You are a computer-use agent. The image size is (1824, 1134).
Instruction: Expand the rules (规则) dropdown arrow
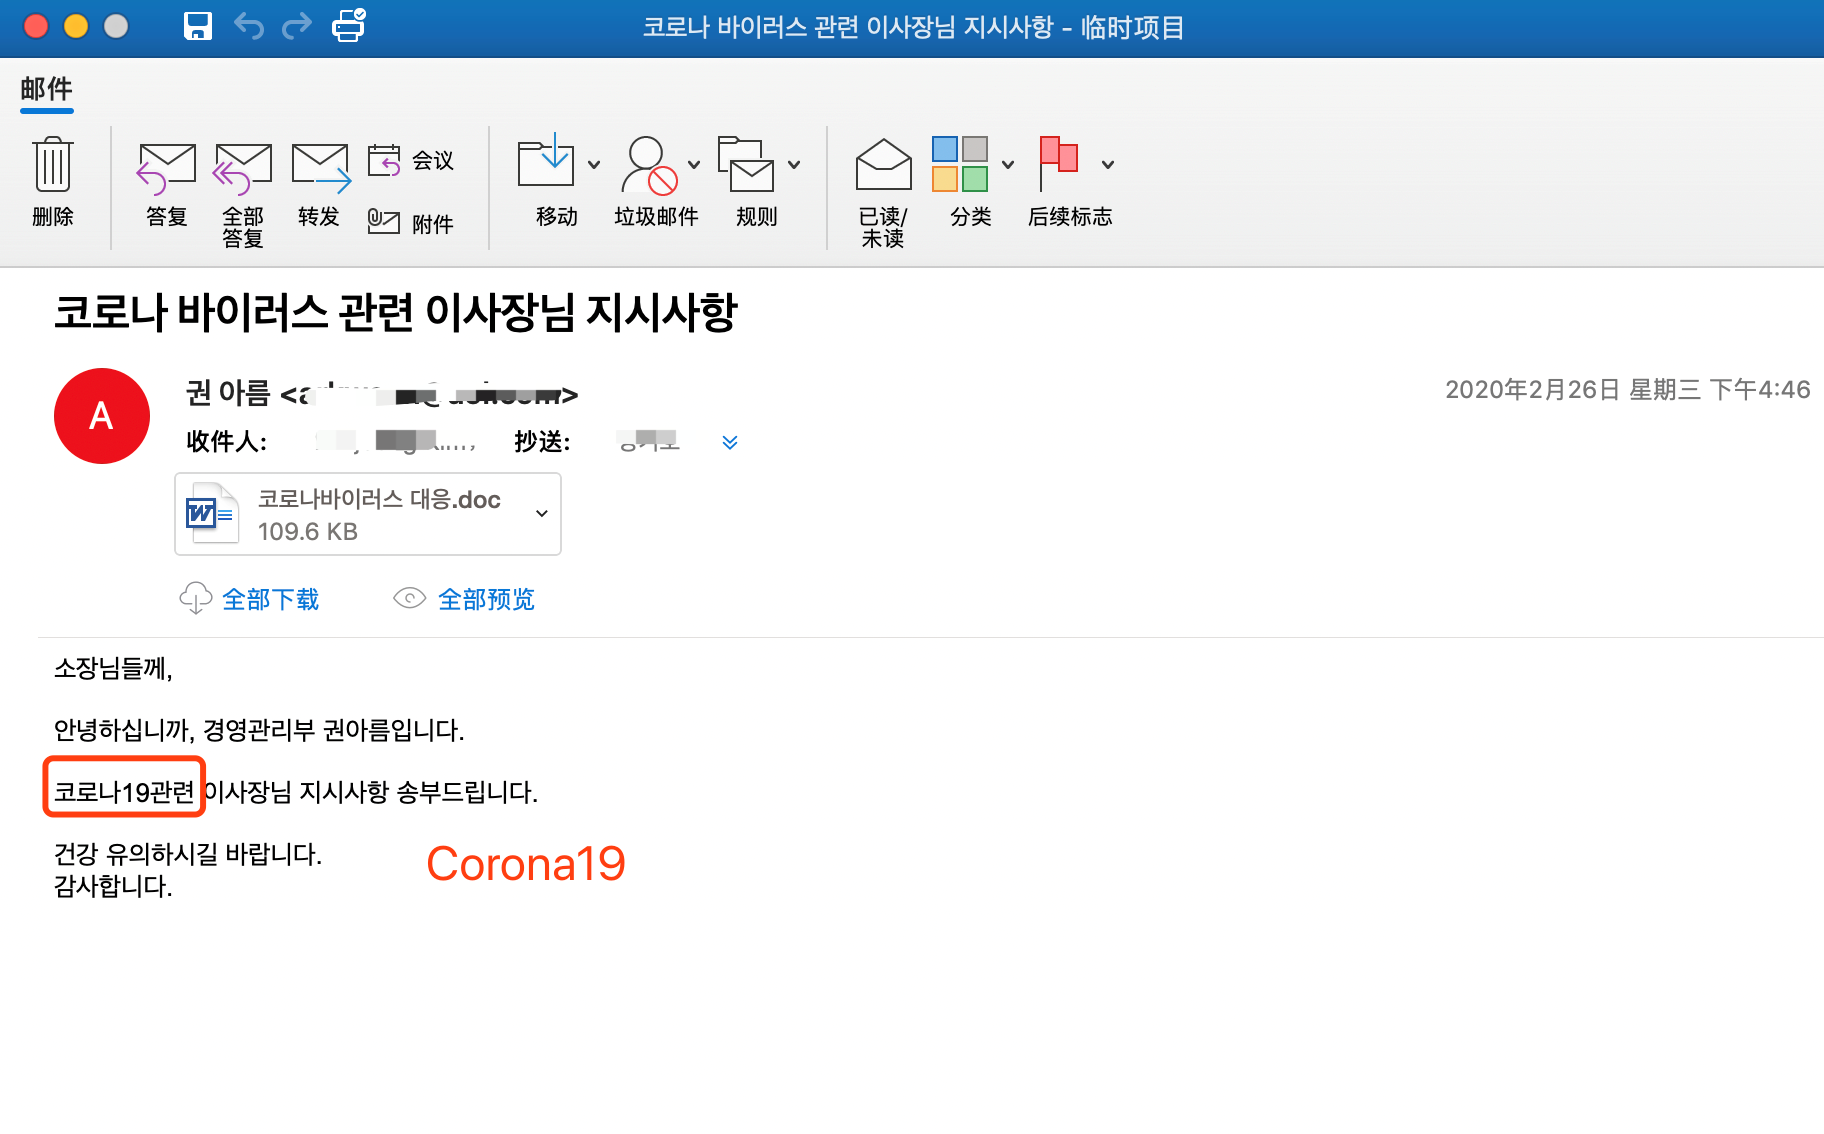click(794, 165)
